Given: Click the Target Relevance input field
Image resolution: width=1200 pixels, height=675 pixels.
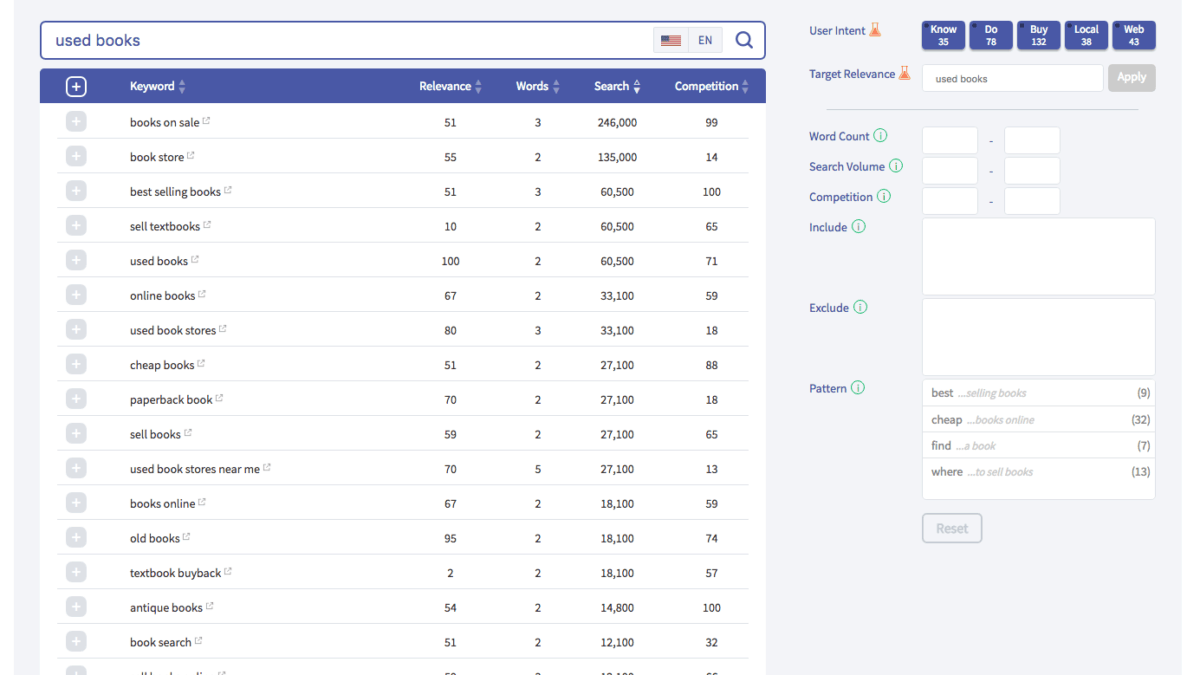Looking at the screenshot, I should pyautogui.click(x=1012, y=78).
